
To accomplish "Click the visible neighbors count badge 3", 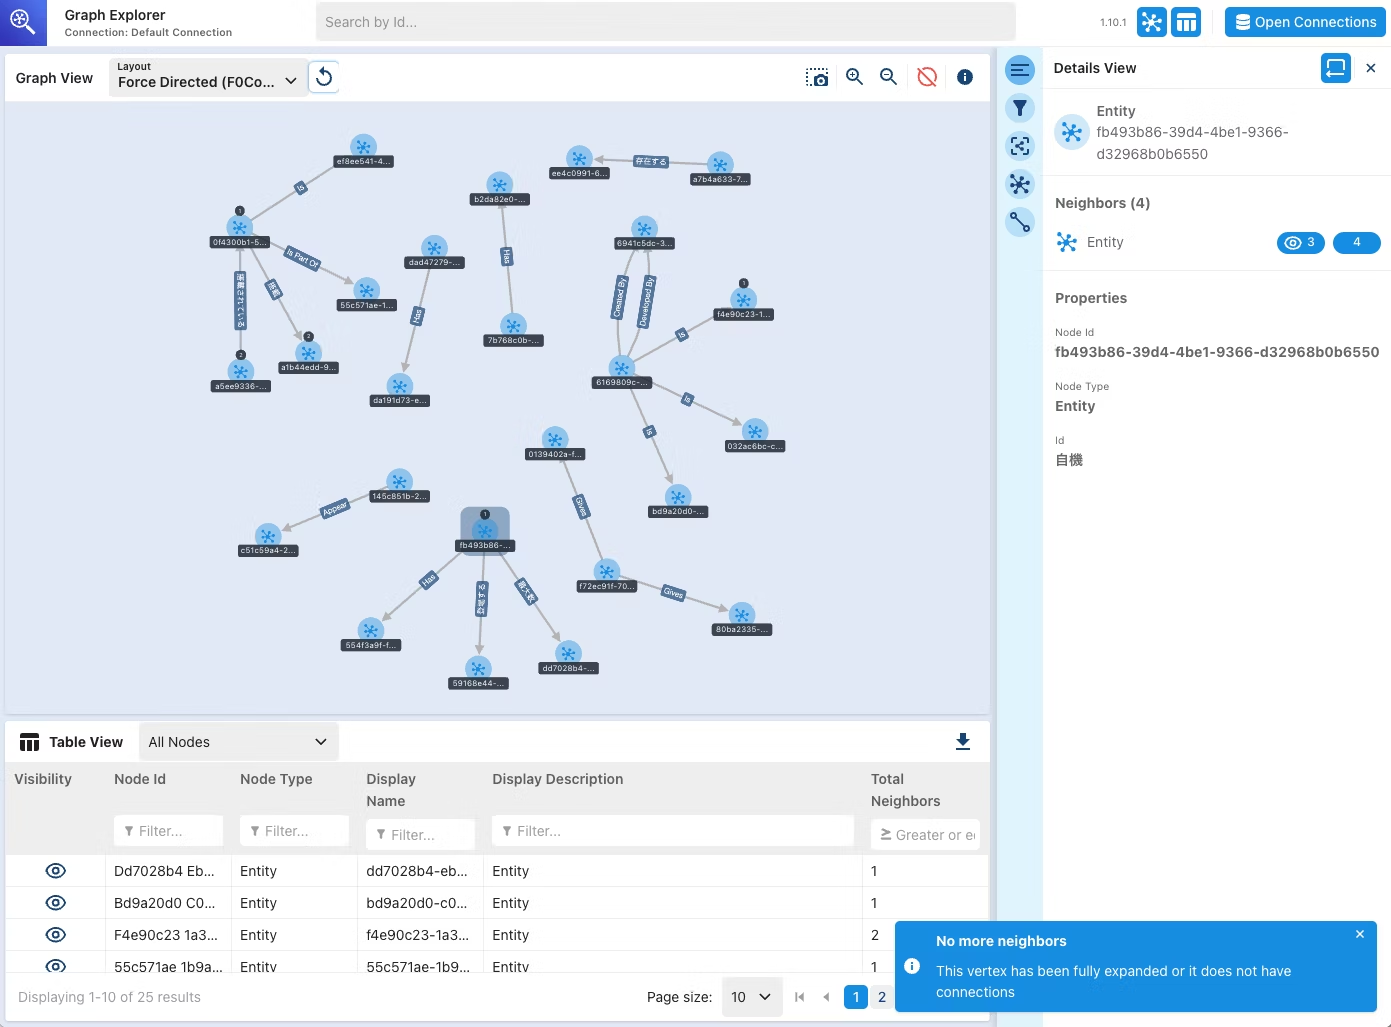I will pyautogui.click(x=1301, y=243).
